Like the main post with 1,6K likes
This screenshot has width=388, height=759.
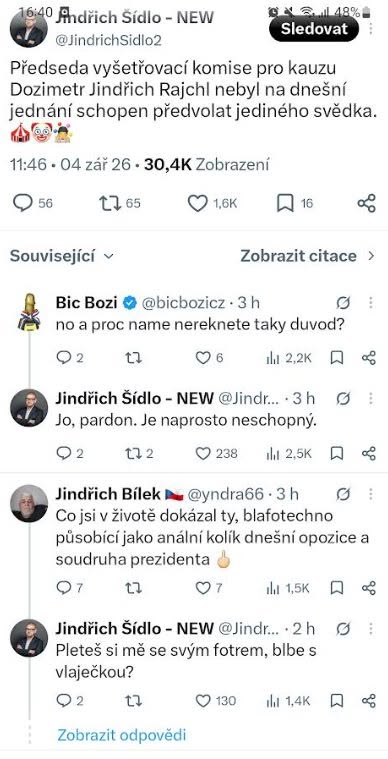click(197, 204)
